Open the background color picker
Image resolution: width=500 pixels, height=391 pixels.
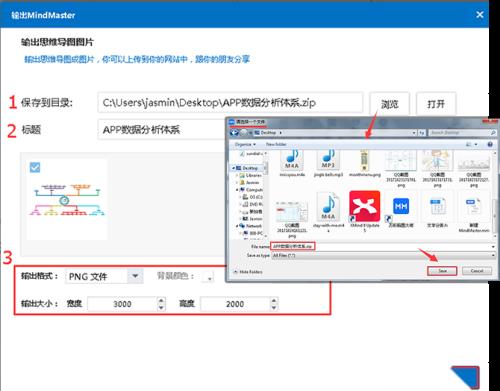coord(208,276)
